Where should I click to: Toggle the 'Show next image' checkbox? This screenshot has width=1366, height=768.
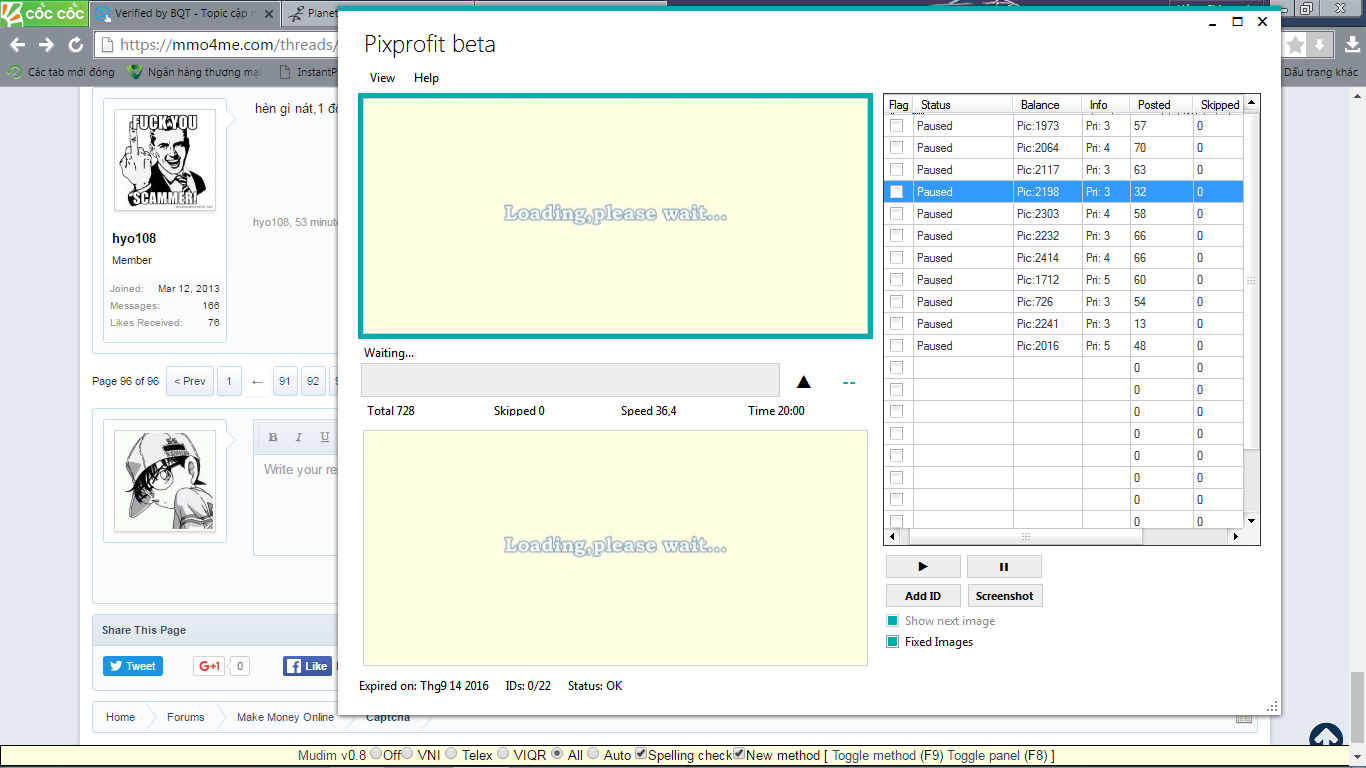[893, 621]
